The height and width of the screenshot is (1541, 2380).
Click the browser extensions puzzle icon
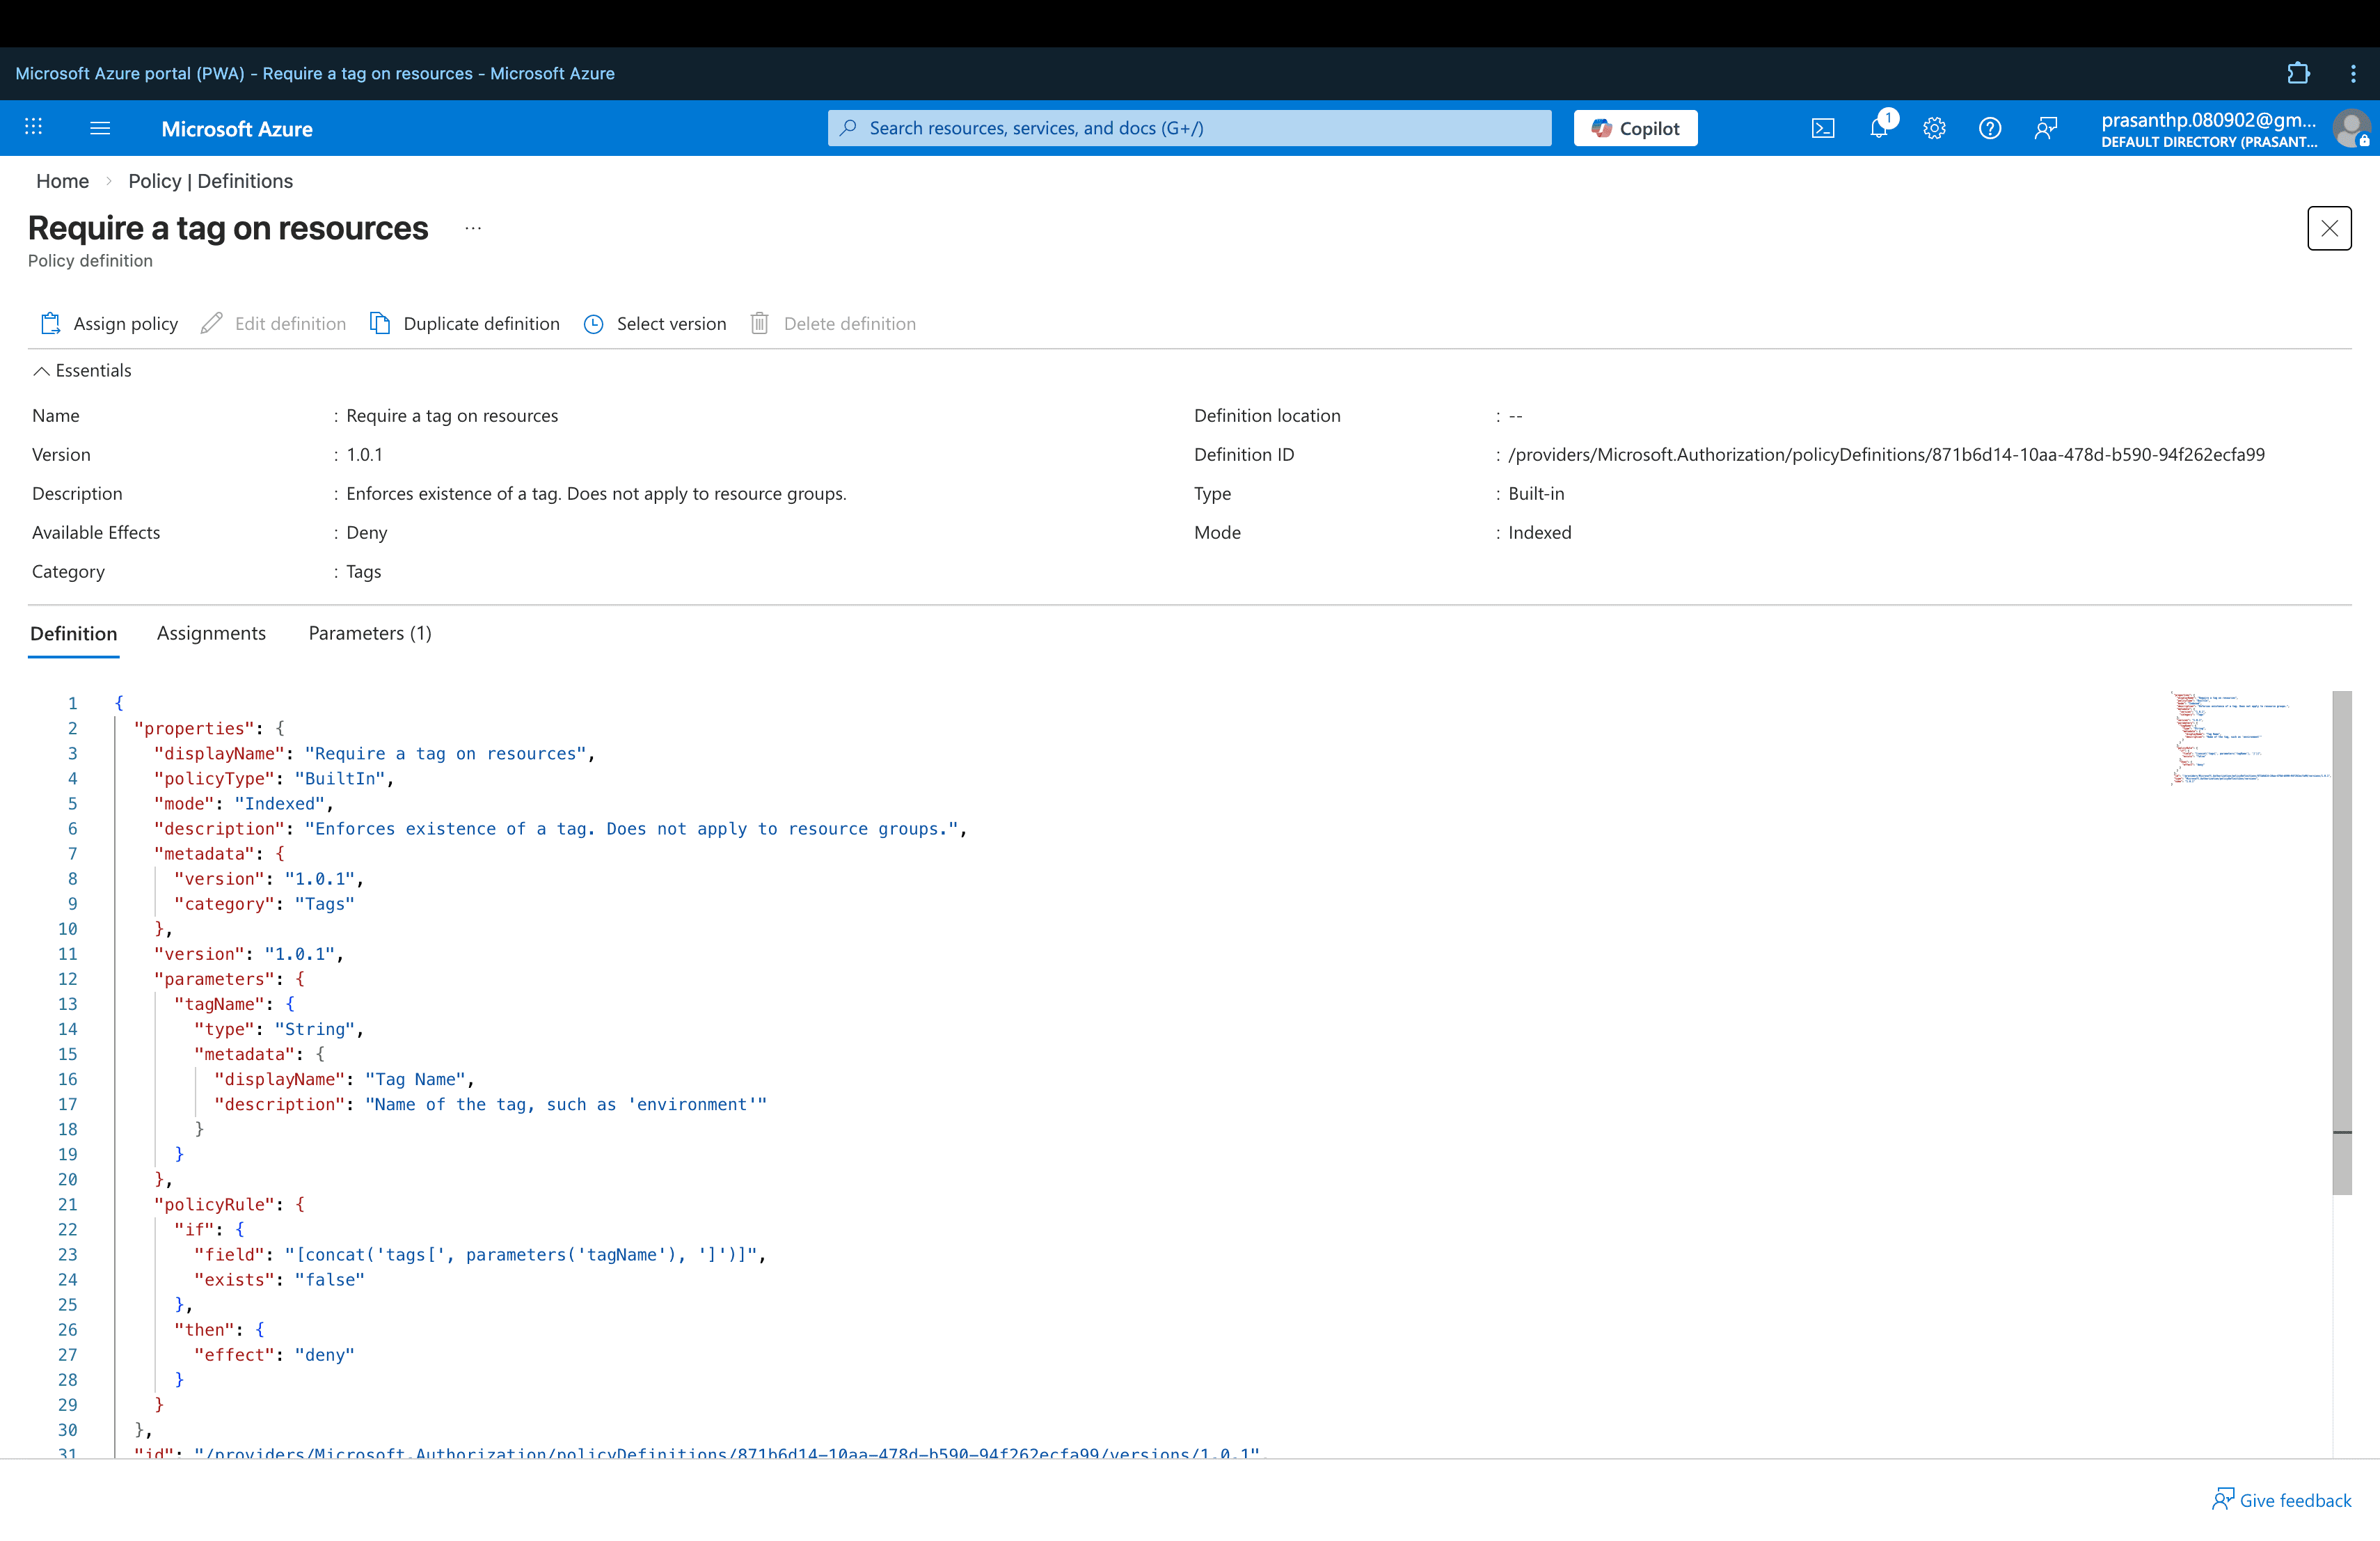coord(2298,73)
